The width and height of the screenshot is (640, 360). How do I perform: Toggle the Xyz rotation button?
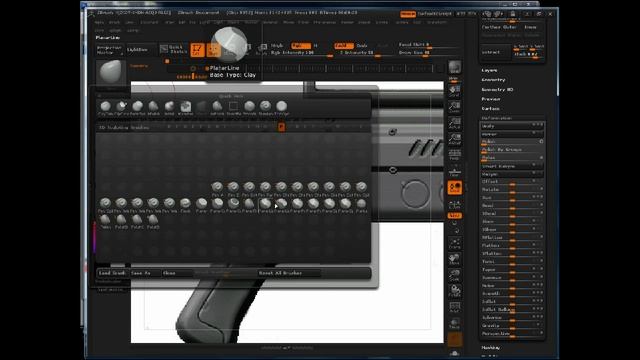pyautogui.click(x=454, y=215)
